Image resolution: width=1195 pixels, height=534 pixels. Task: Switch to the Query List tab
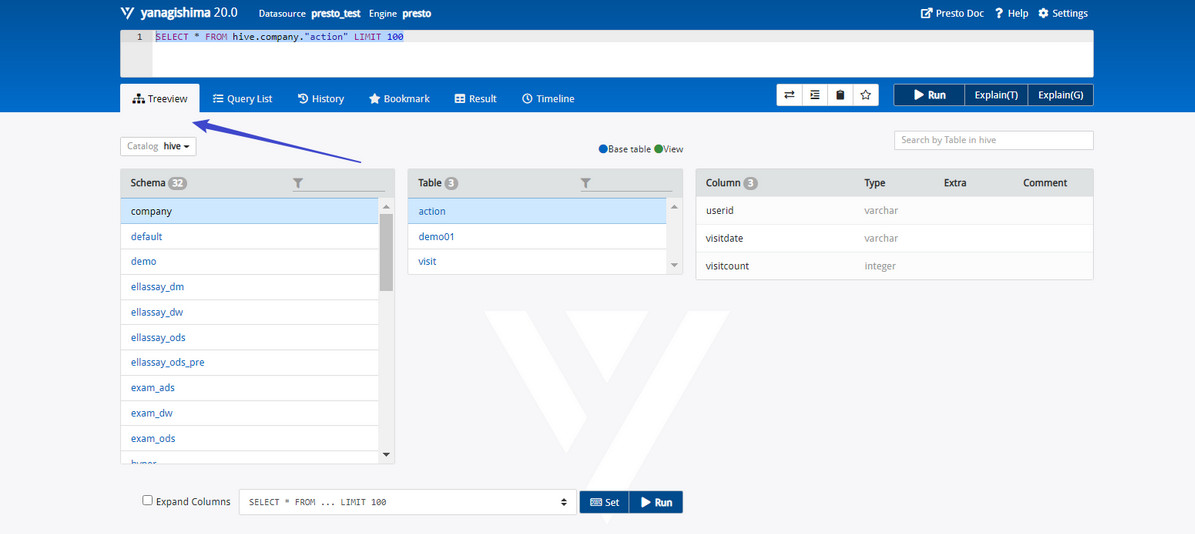(x=242, y=98)
